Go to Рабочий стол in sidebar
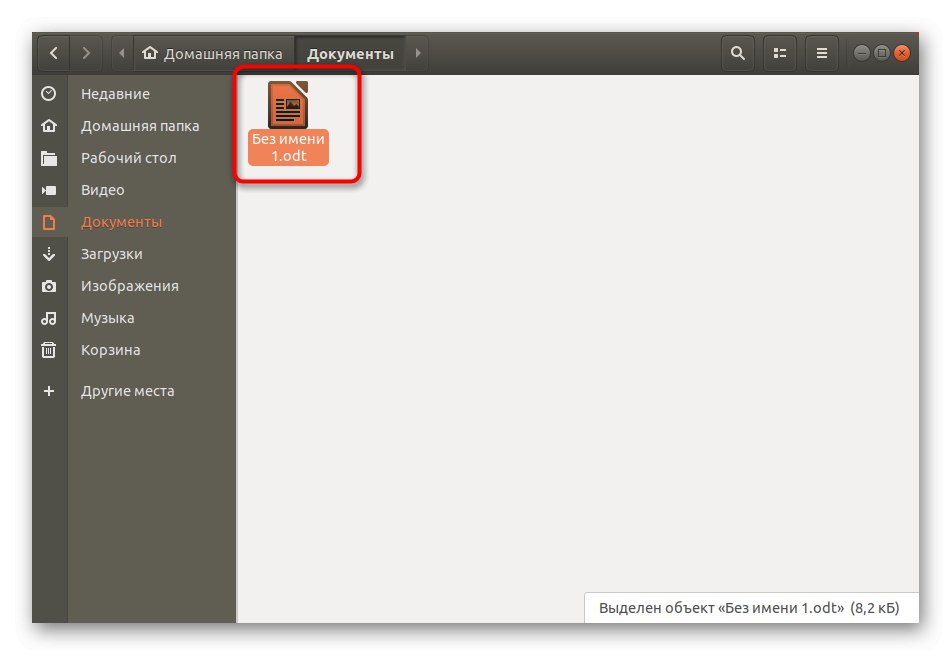The width and height of the screenshot is (951, 655). tap(129, 158)
